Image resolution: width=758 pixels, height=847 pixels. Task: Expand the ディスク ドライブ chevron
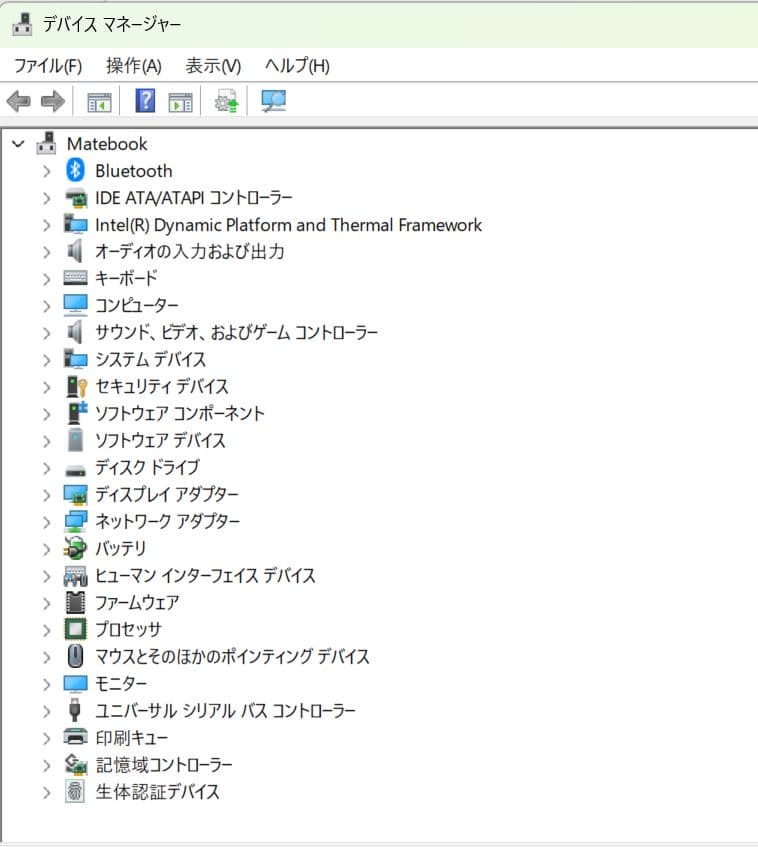click(x=46, y=468)
